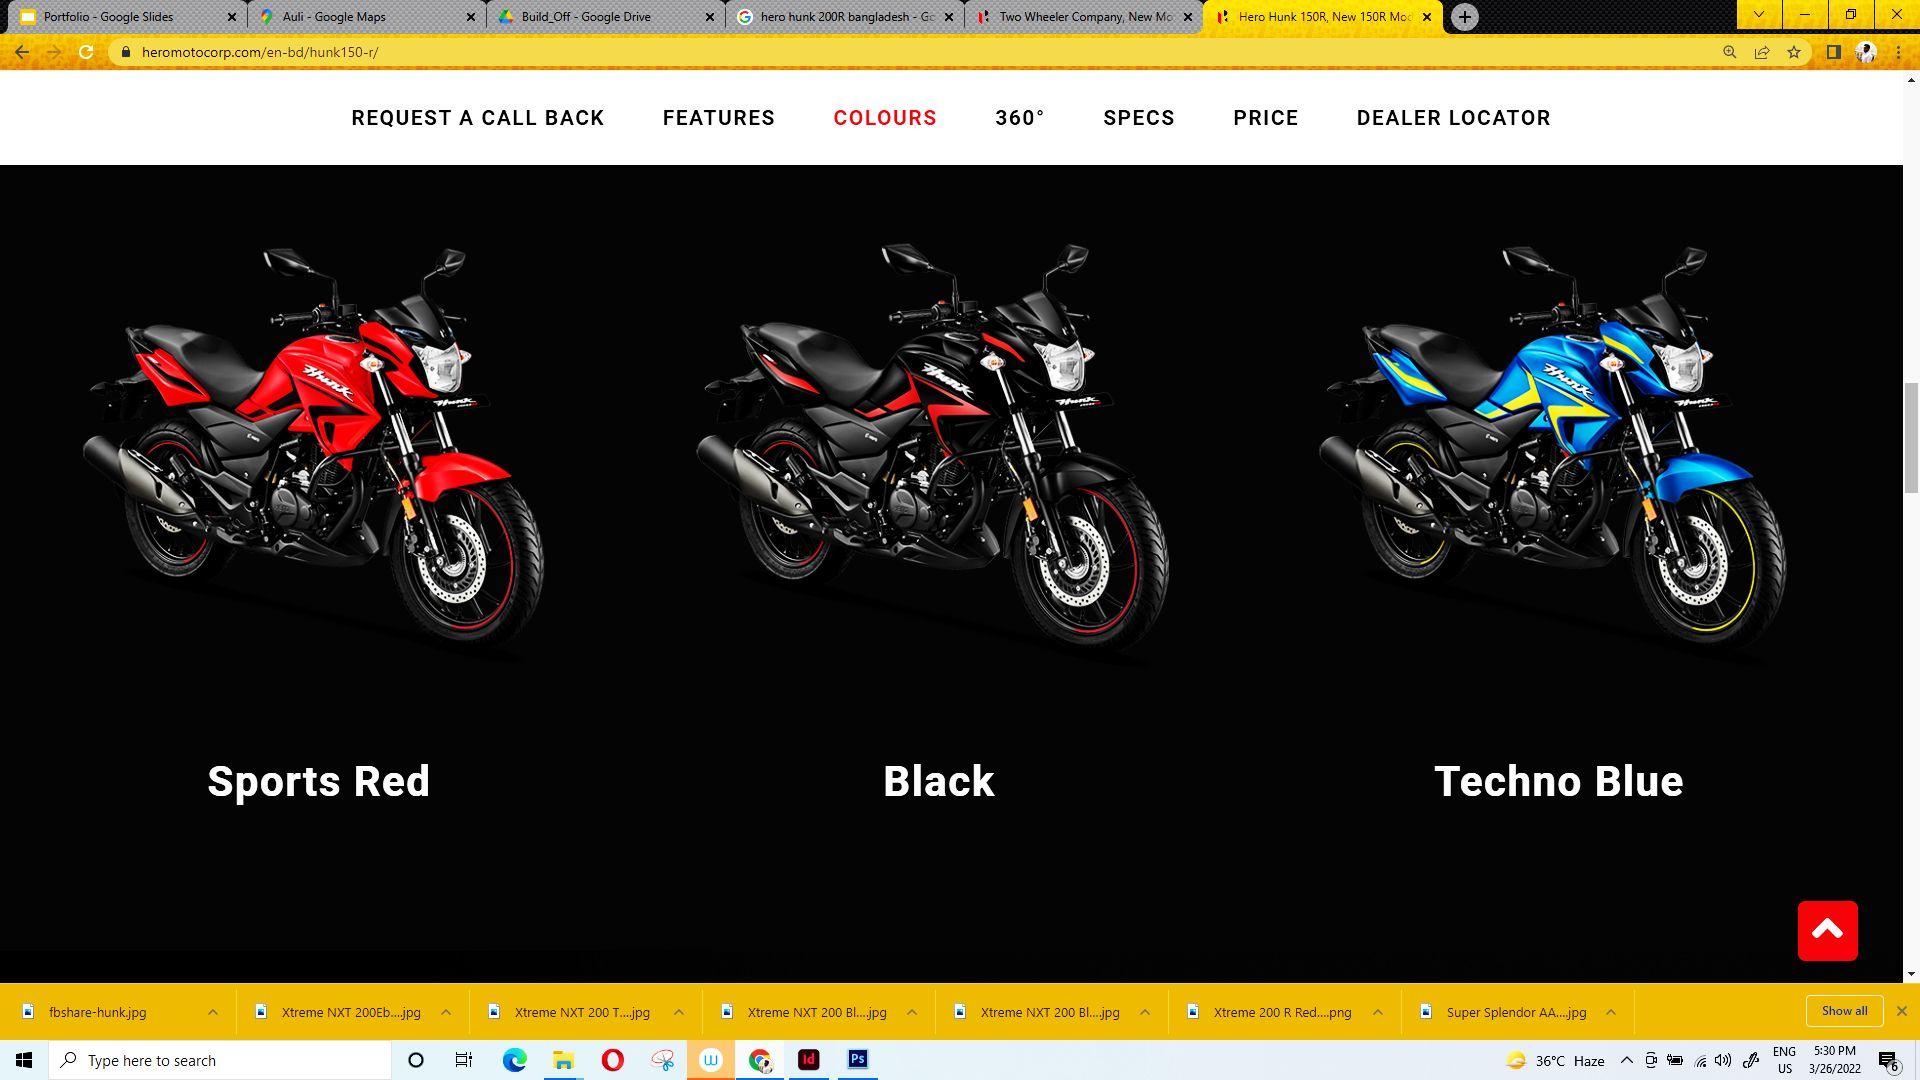
Task: Select the Techno Blue bike colour
Action: (x=1557, y=781)
